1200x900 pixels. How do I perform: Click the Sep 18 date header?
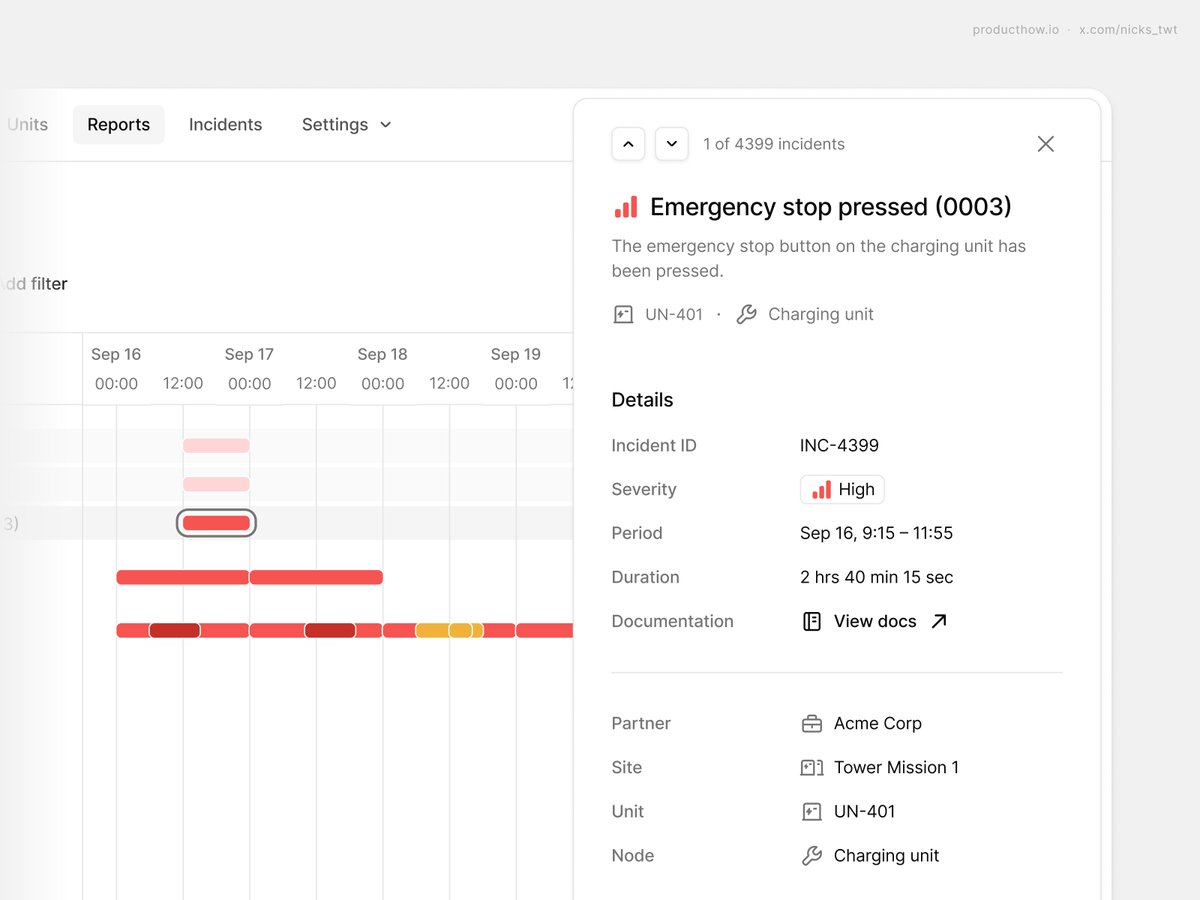click(x=383, y=354)
